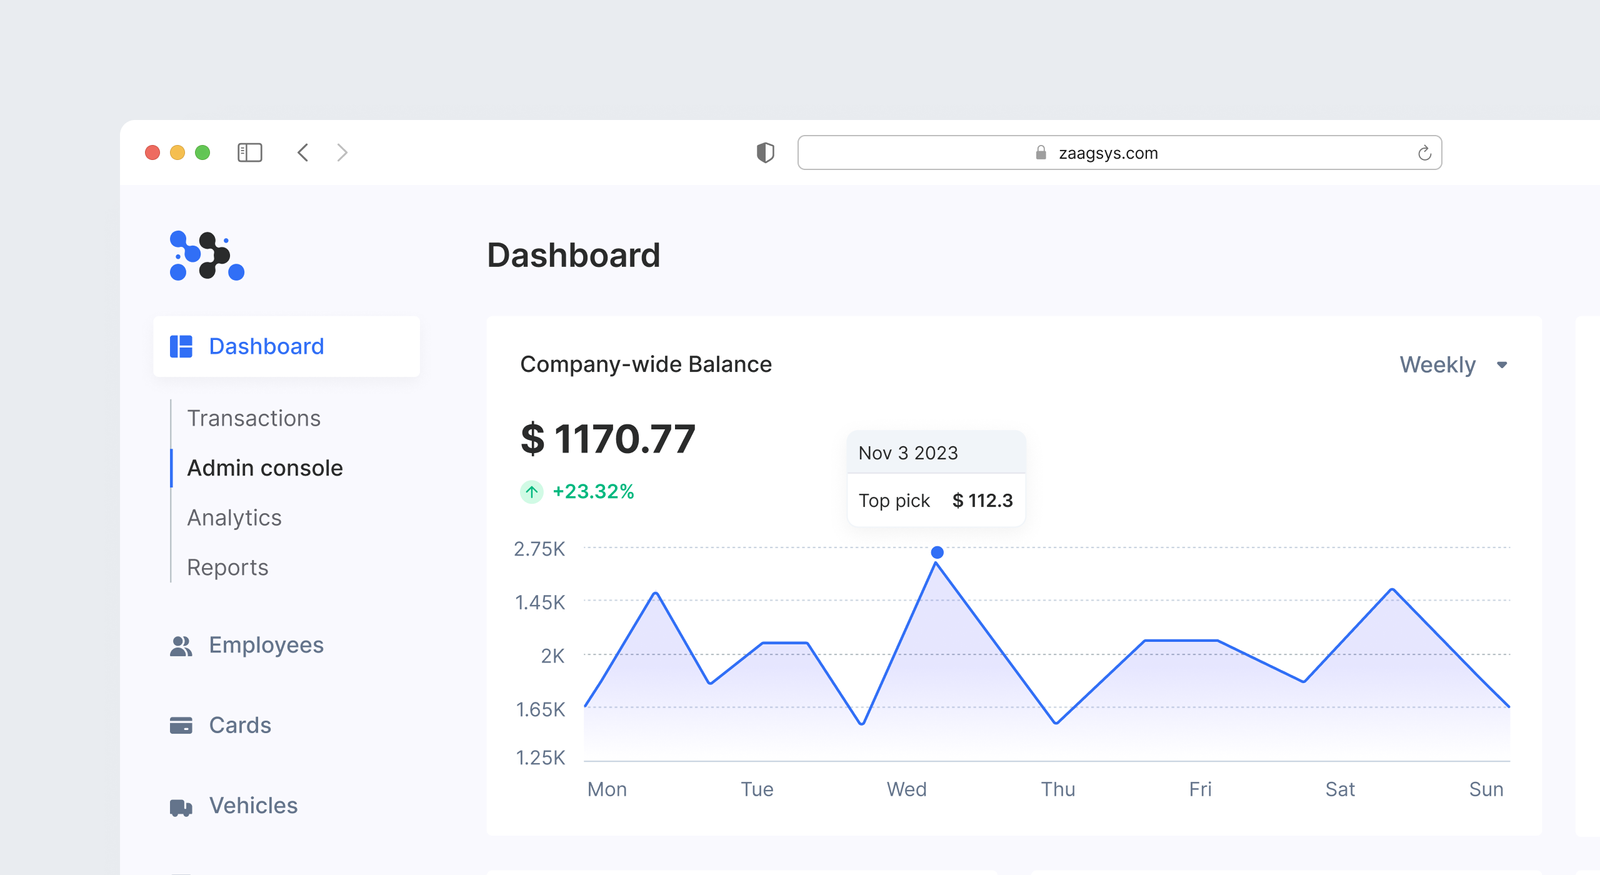Click the blue peak data point on Wed
The image size is (1600, 875).
[x=937, y=552]
